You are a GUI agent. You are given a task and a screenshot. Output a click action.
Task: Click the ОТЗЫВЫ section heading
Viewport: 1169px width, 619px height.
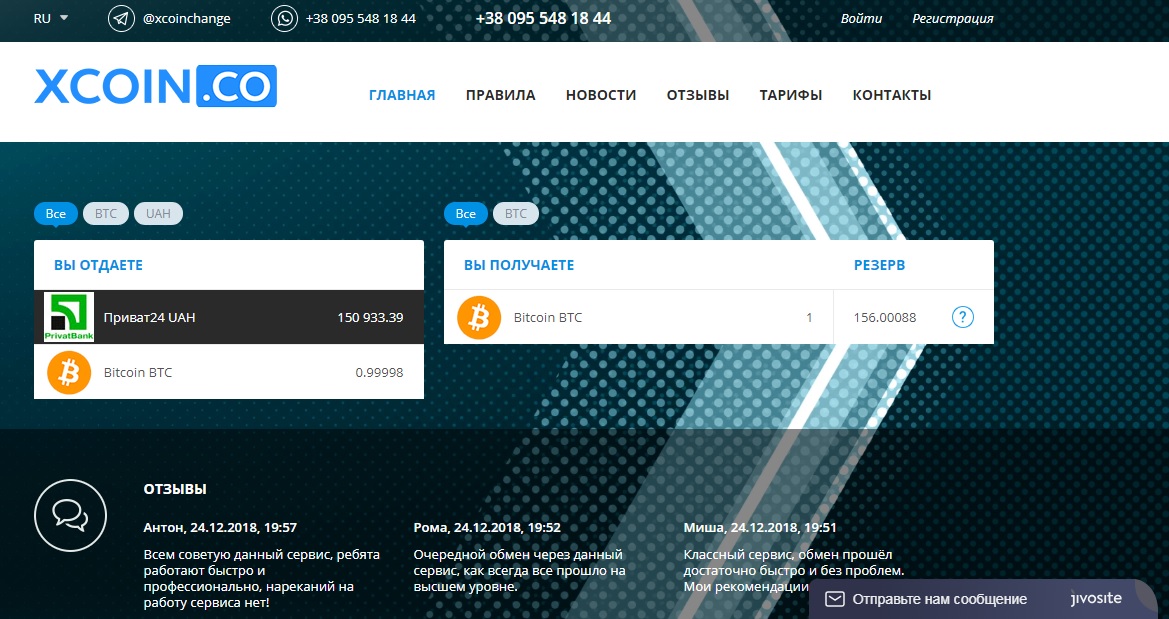(175, 490)
